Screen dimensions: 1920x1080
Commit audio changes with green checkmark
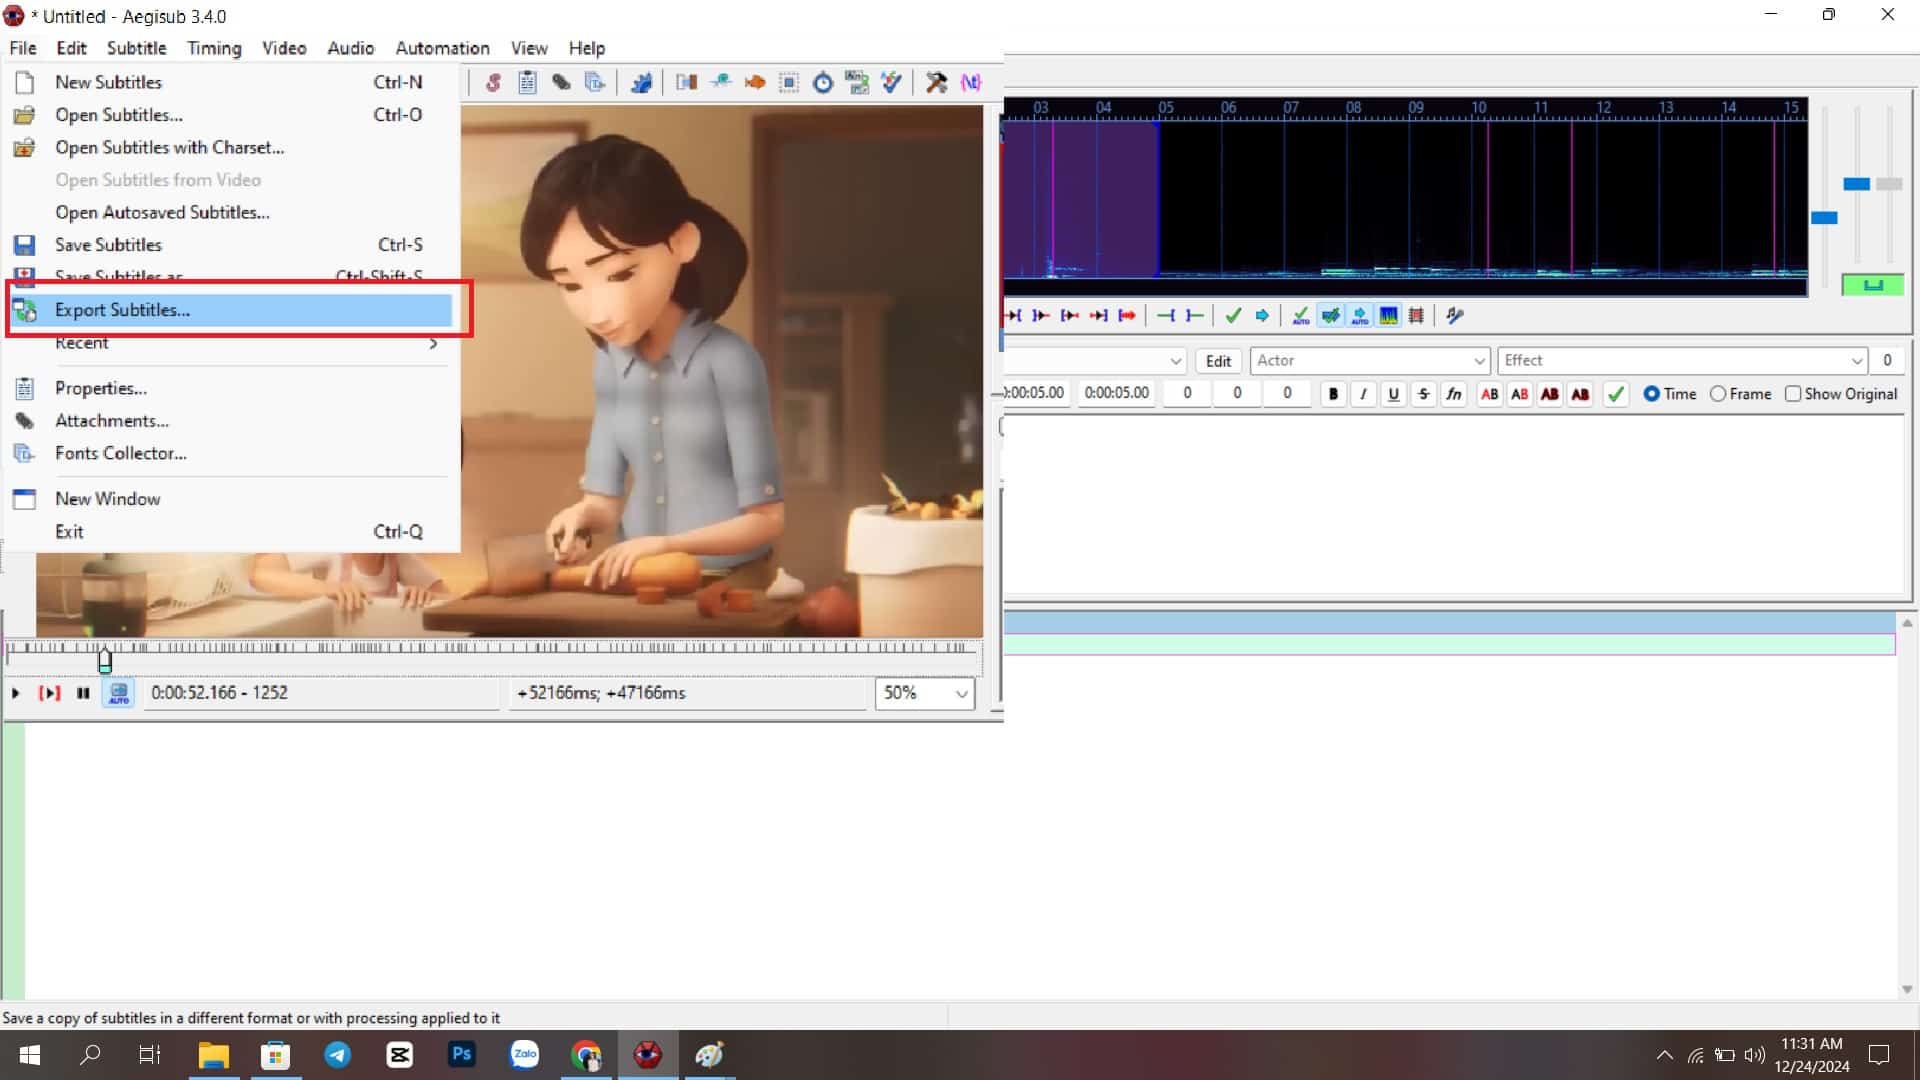[1233, 316]
